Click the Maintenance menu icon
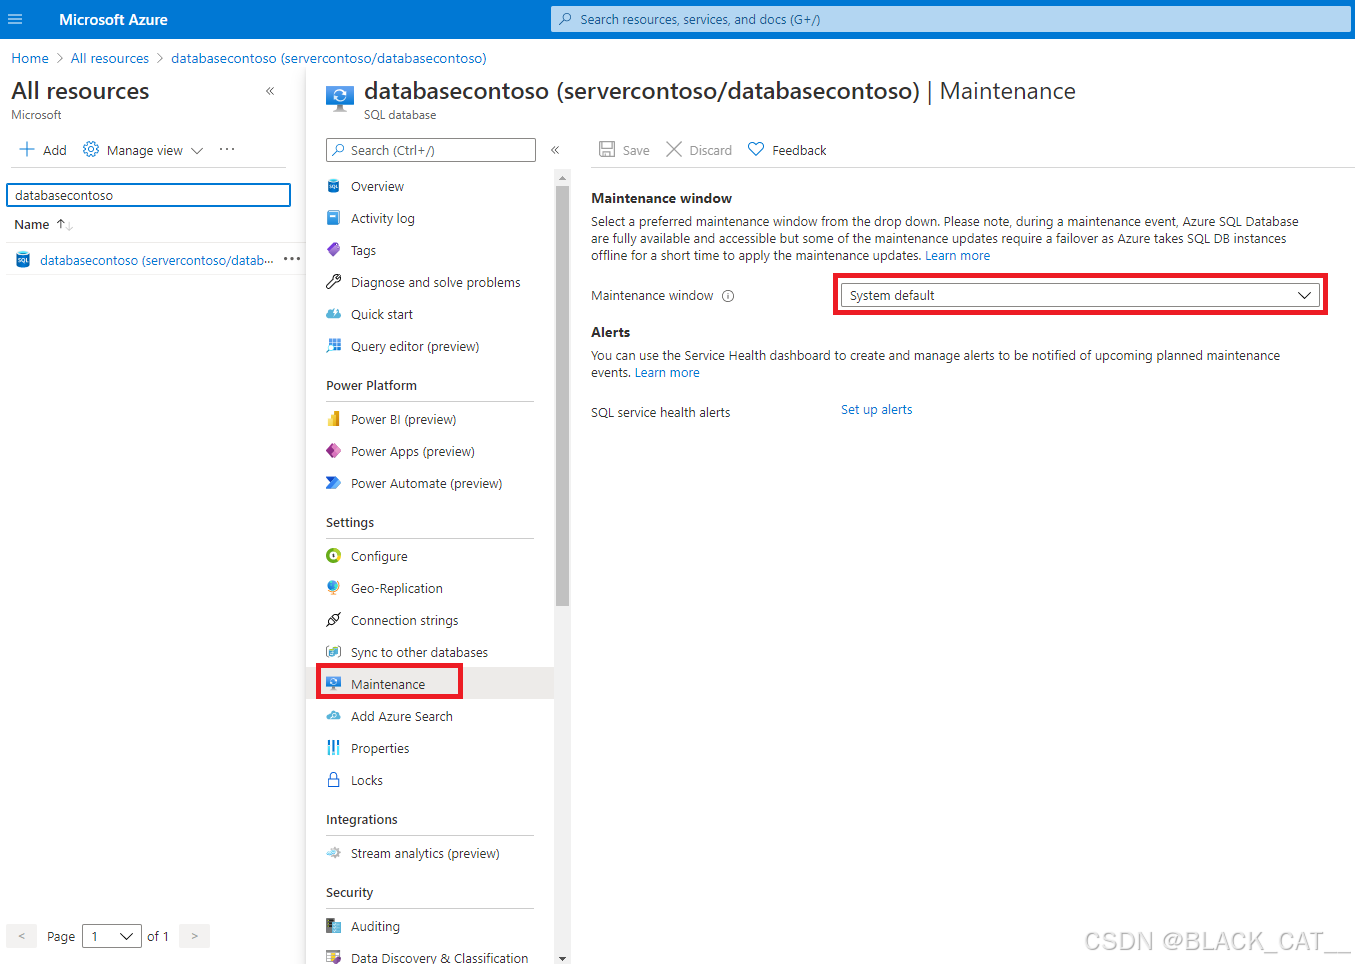The image size is (1355, 964). click(x=334, y=684)
